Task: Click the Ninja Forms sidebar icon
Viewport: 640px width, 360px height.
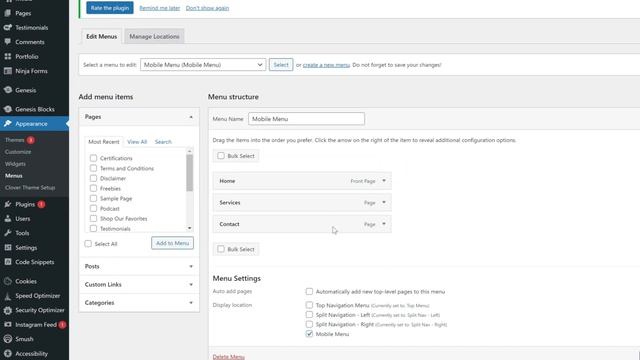Action: (x=8, y=71)
